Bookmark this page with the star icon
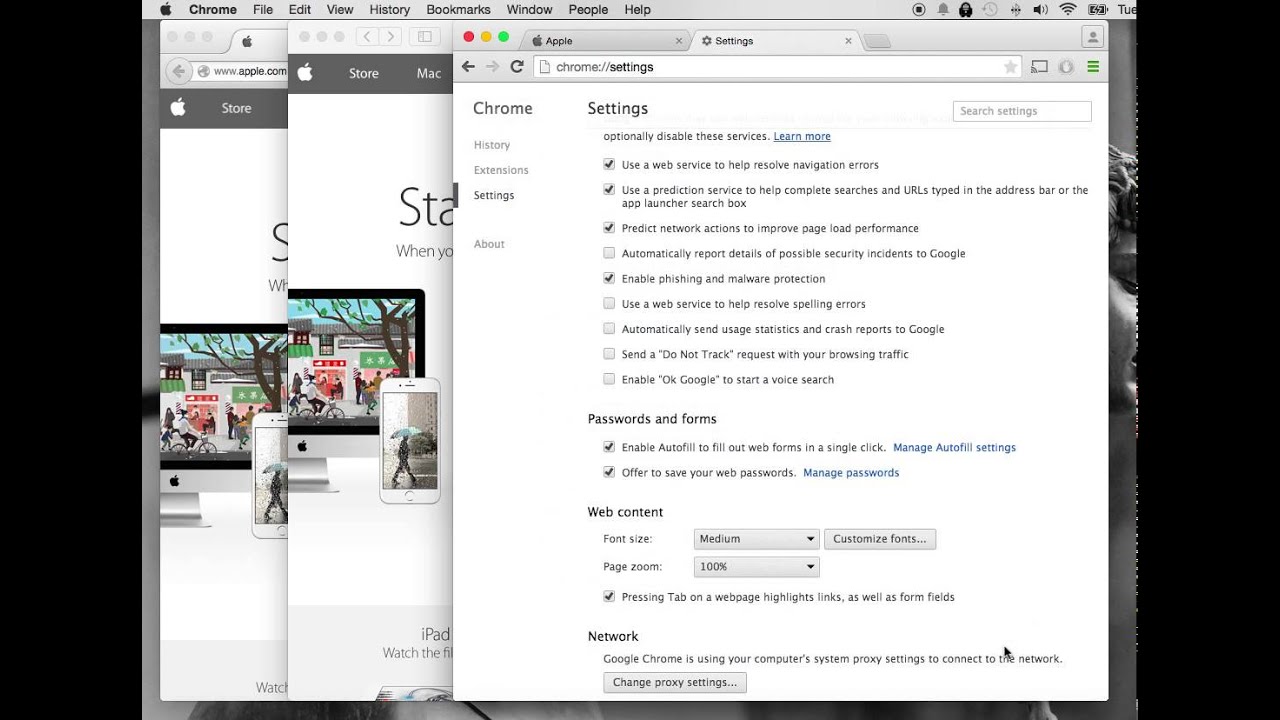The image size is (1280, 720). coord(1010,67)
